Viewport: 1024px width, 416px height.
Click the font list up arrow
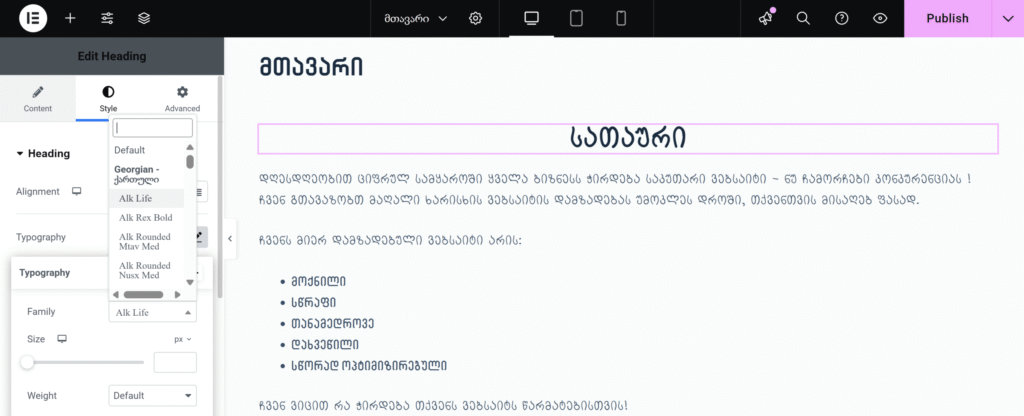pyautogui.click(x=190, y=148)
